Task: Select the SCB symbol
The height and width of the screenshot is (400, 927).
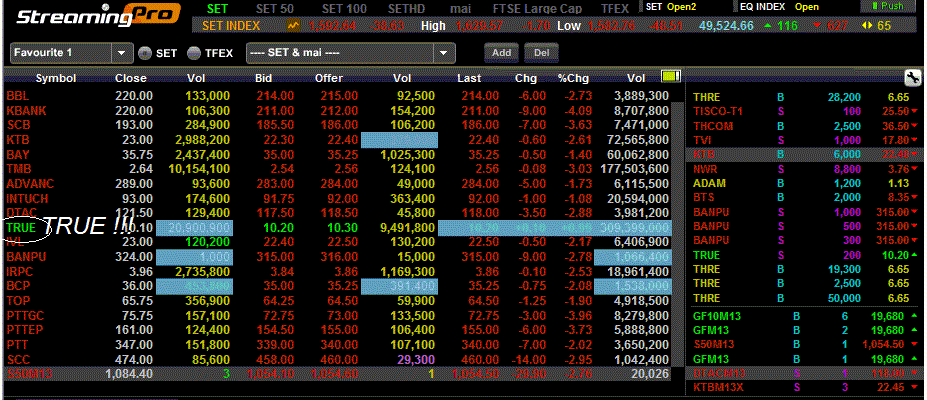Action: (18, 125)
